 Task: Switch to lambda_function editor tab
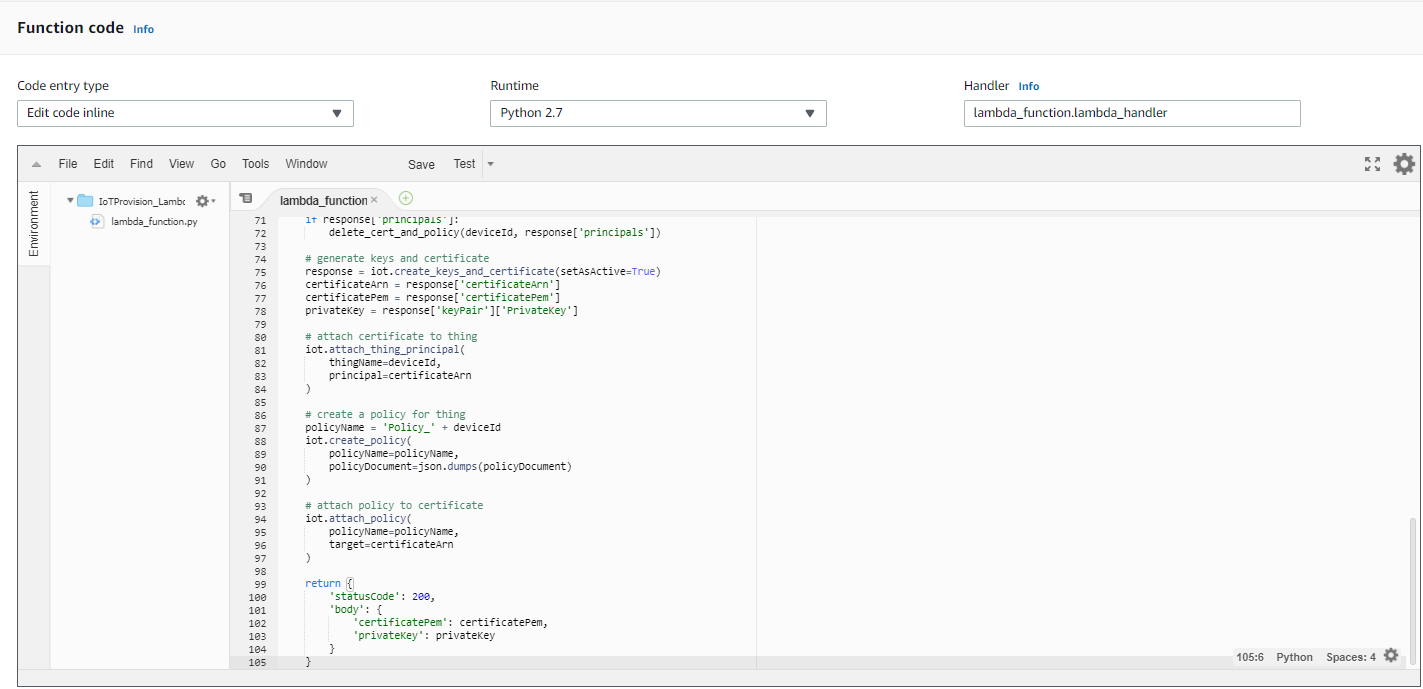click(x=323, y=200)
